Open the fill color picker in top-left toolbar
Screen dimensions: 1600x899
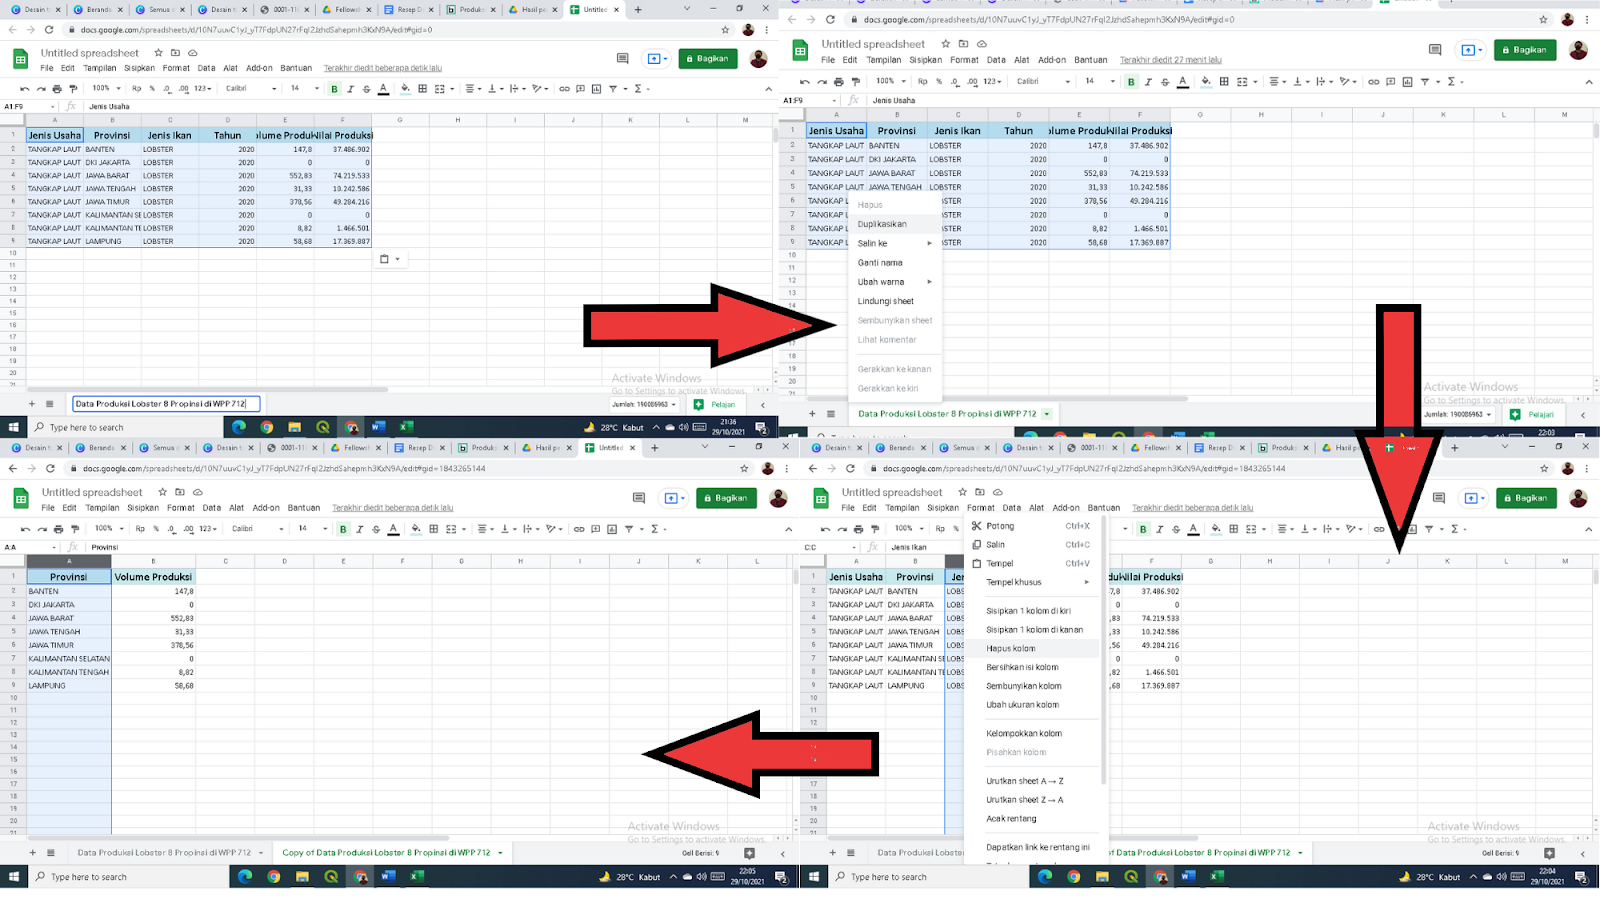(x=405, y=89)
